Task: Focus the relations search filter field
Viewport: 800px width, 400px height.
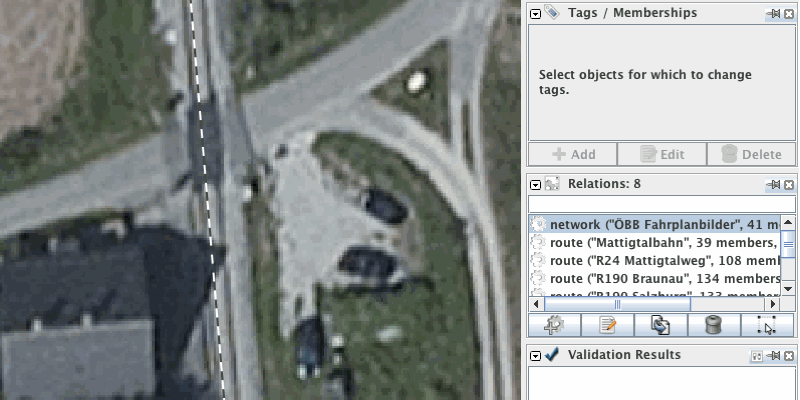Action: click(x=662, y=204)
